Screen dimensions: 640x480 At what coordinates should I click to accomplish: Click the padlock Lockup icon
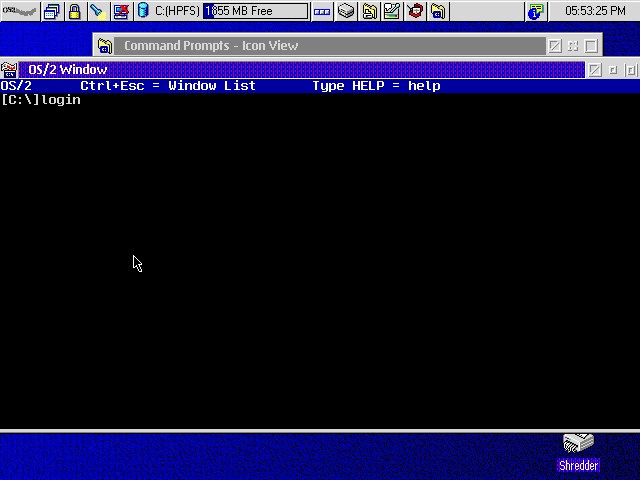click(75, 11)
